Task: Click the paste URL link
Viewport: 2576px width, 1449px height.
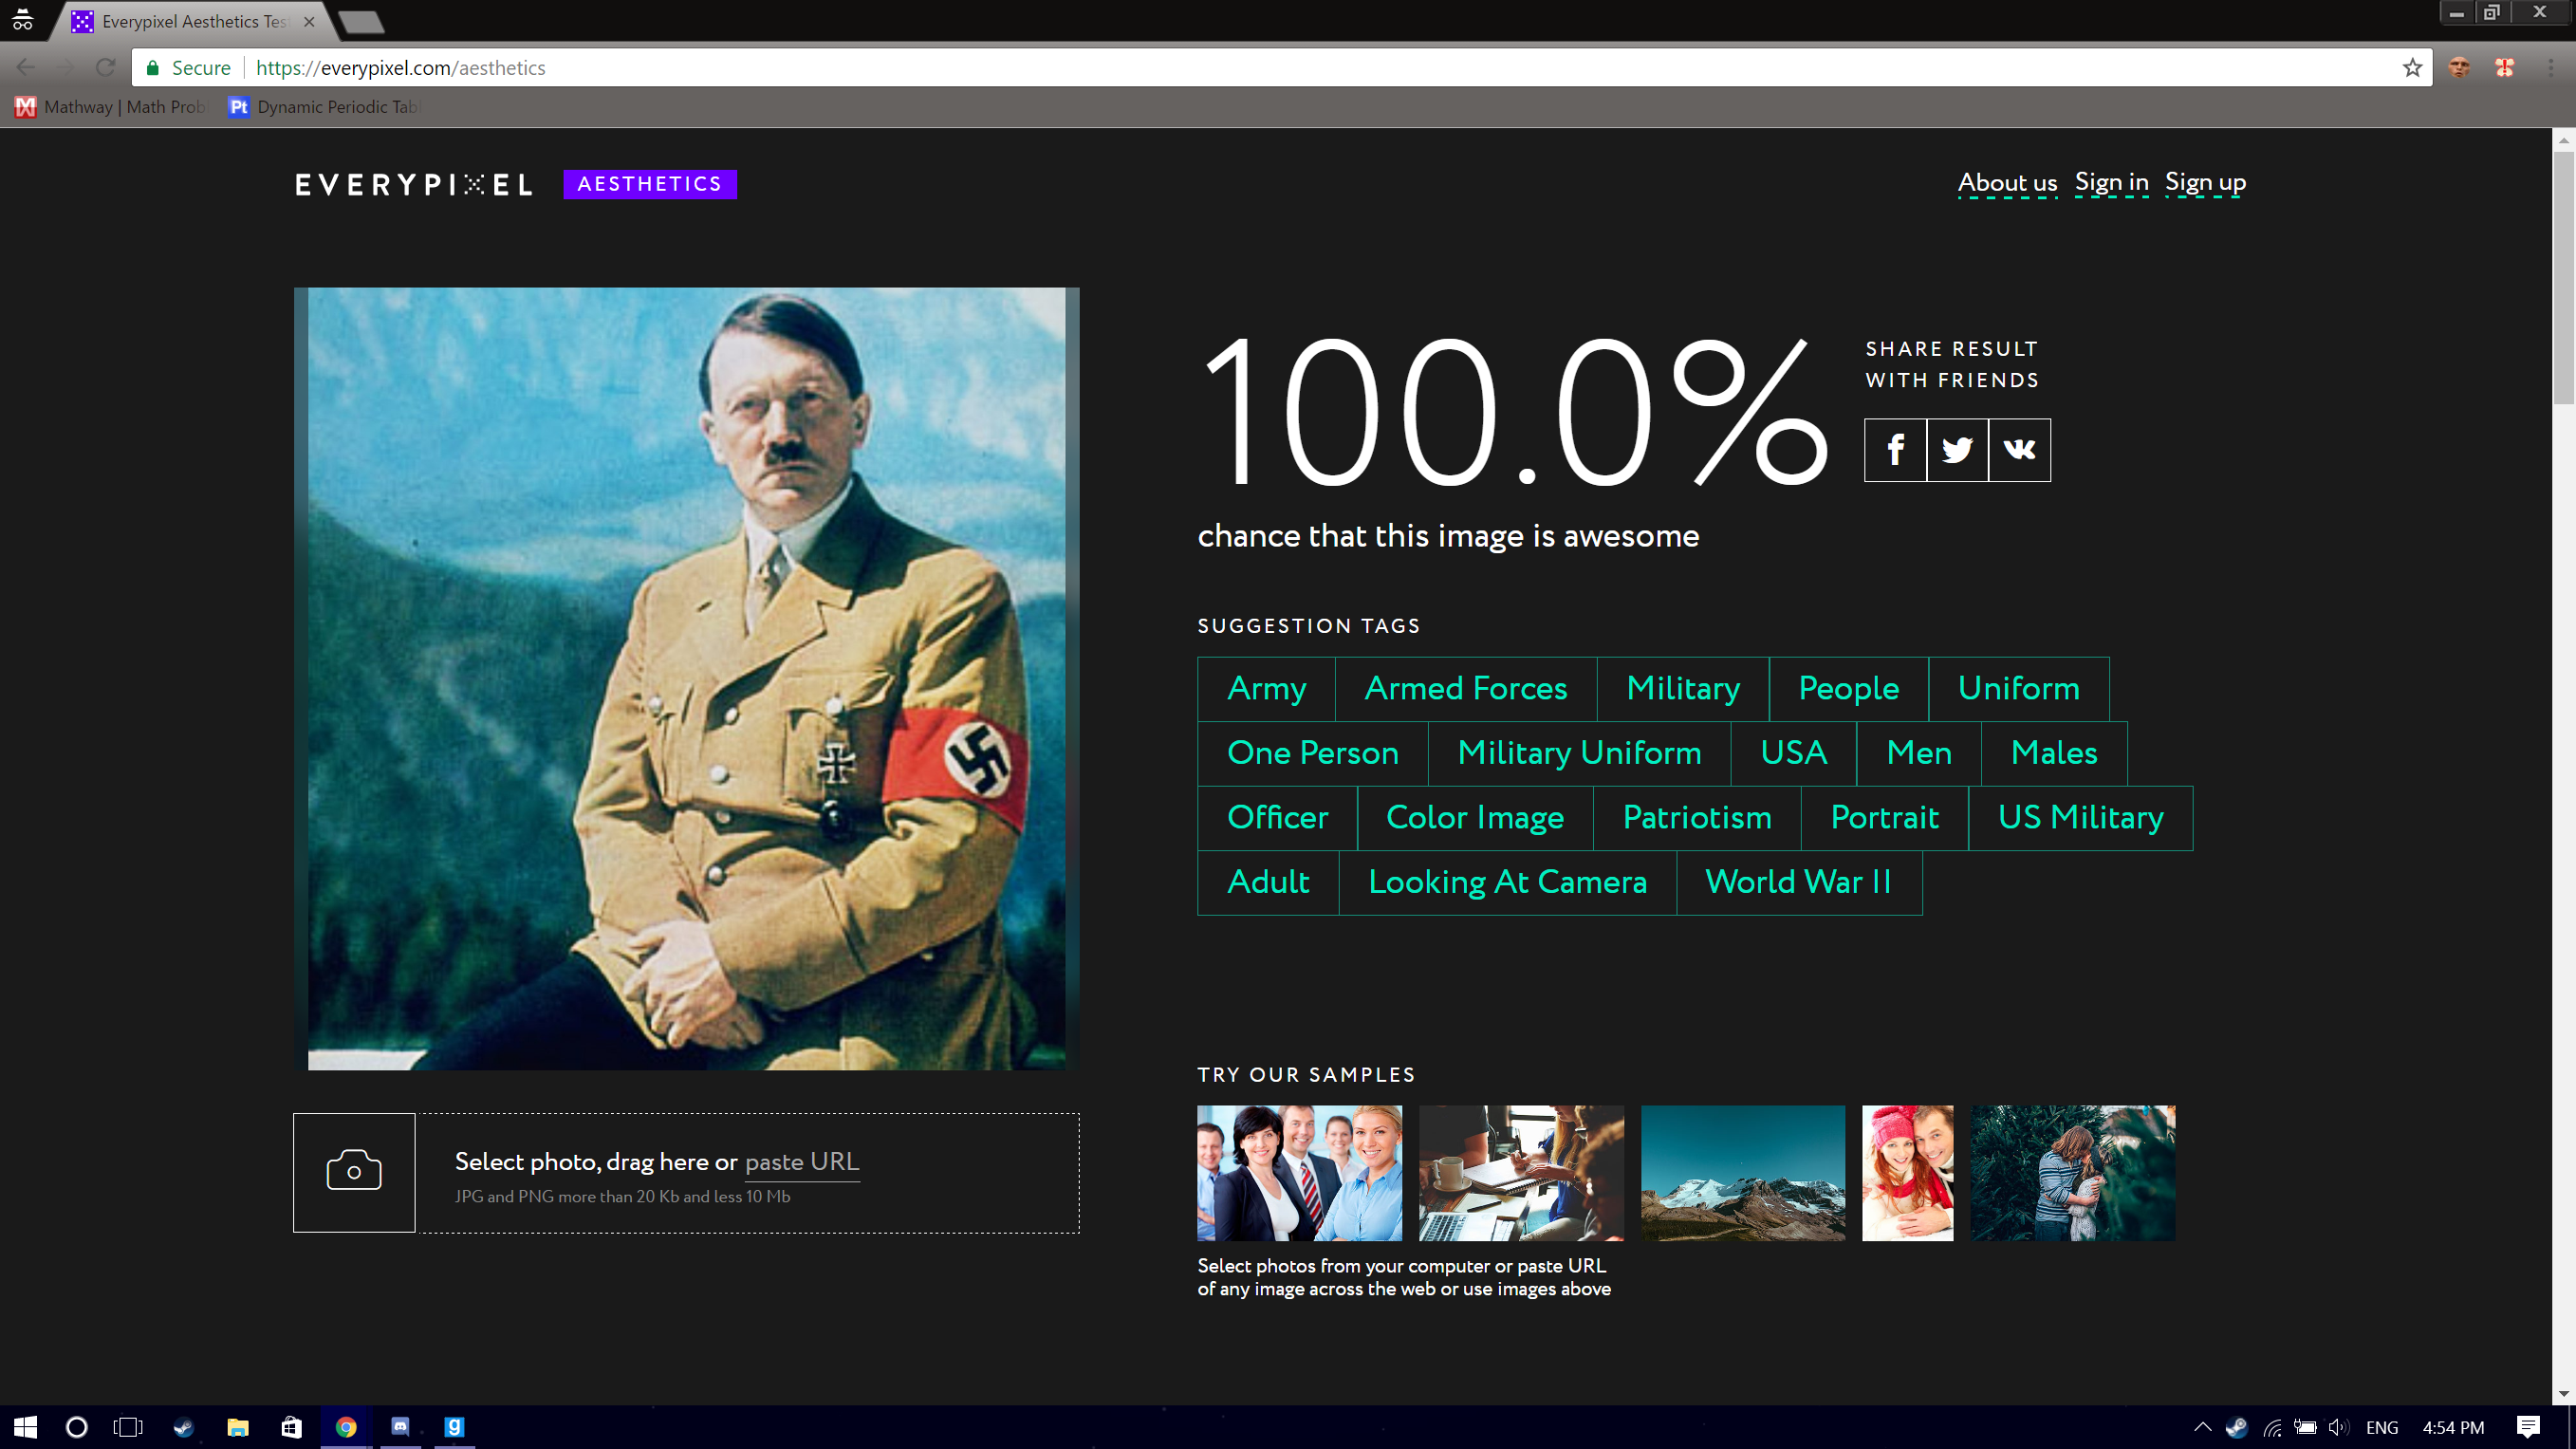Action: (x=801, y=1162)
